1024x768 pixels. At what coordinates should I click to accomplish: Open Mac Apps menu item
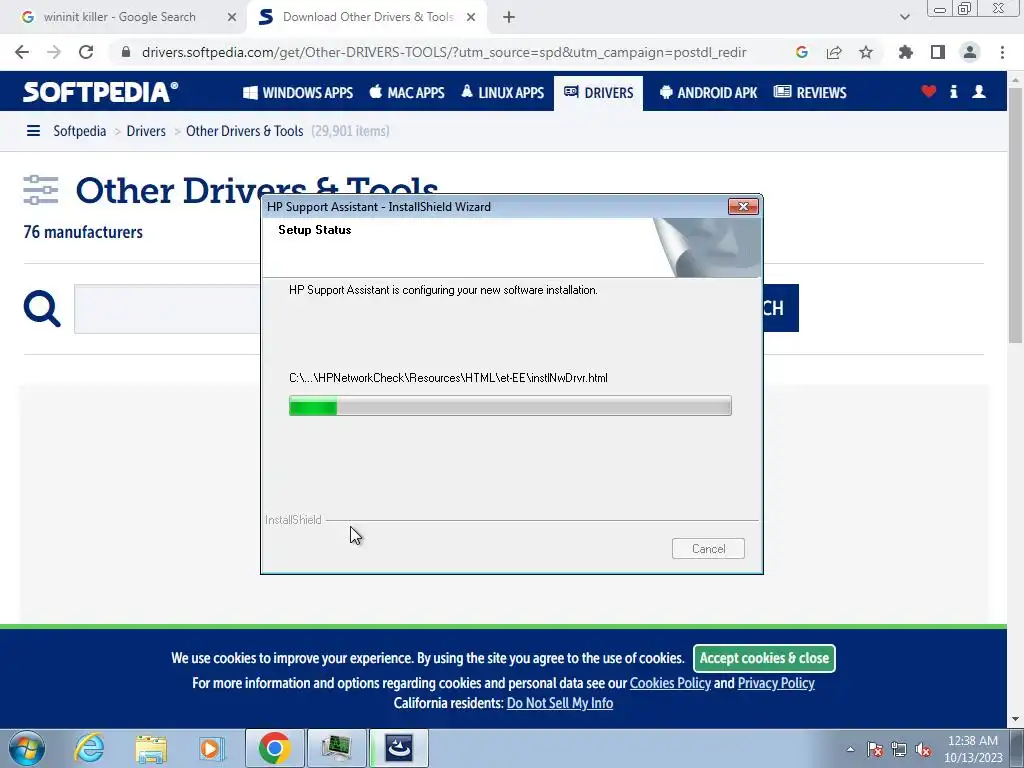[407, 93]
